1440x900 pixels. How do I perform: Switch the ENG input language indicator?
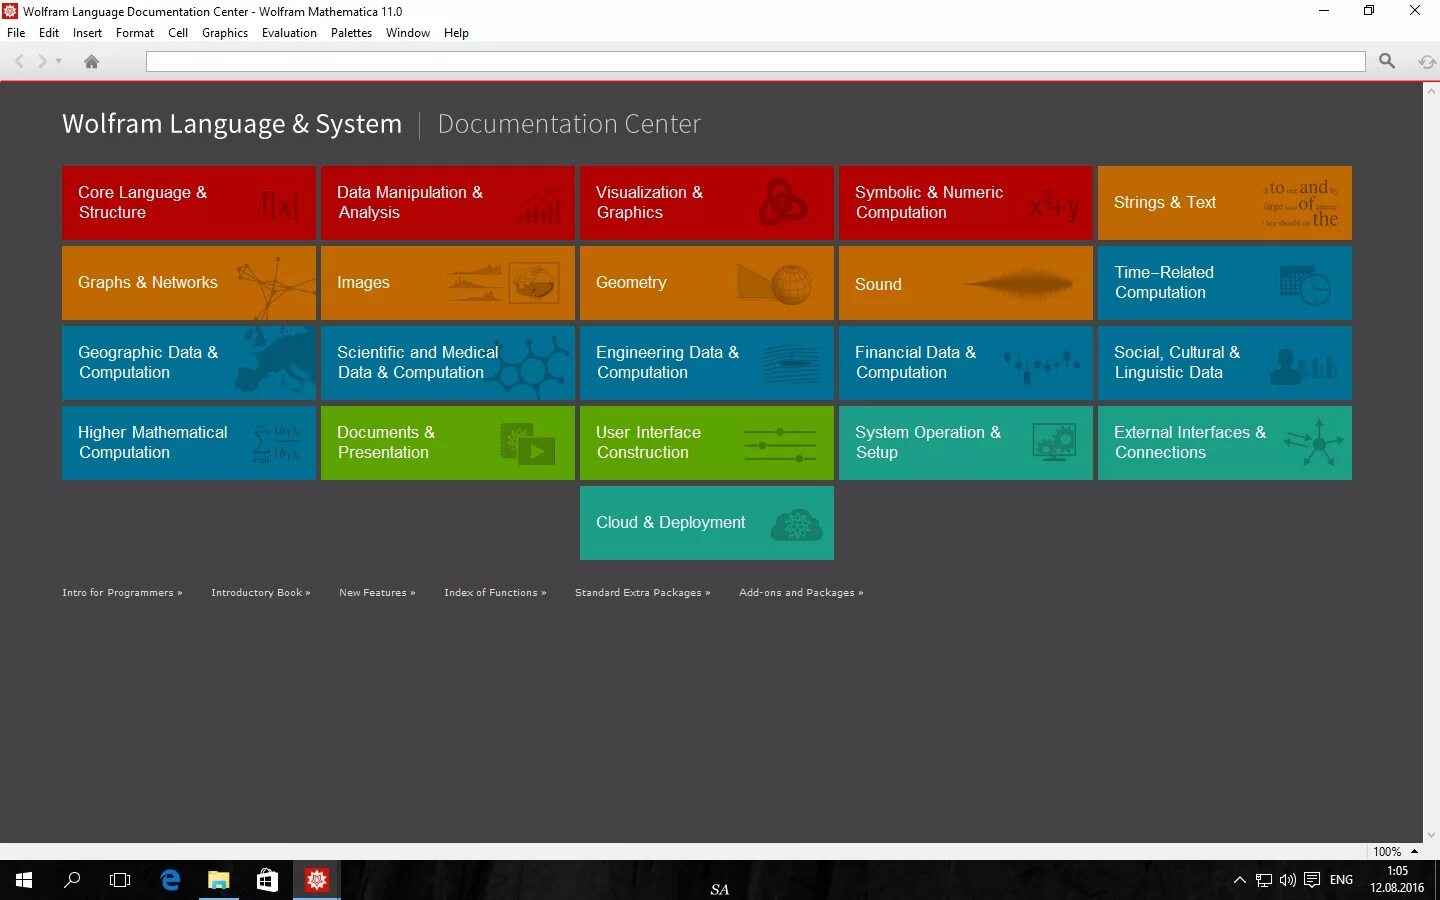coord(1341,880)
